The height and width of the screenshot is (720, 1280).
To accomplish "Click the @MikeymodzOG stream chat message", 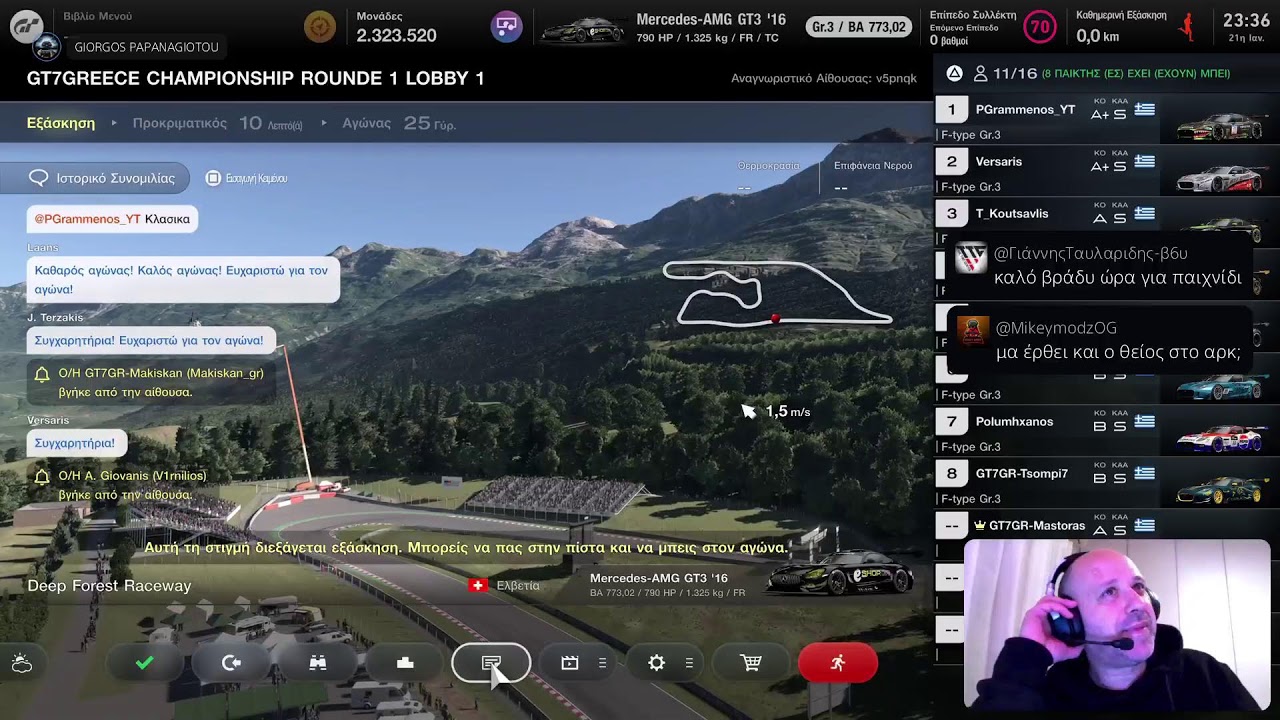I will point(1100,340).
